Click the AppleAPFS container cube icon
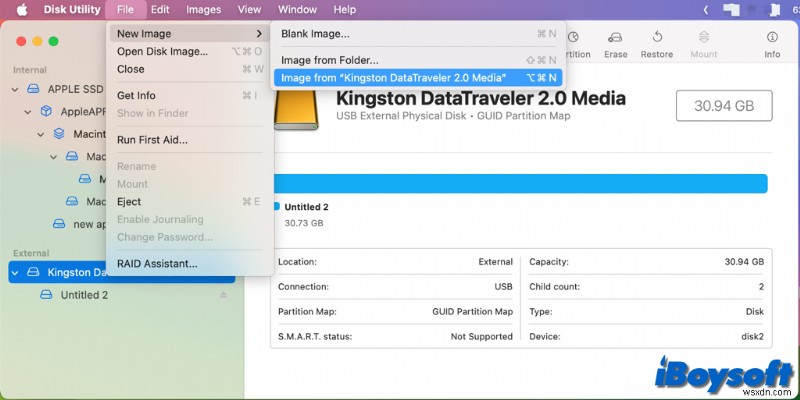Image resolution: width=800 pixels, height=400 pixels. (46, 111)
